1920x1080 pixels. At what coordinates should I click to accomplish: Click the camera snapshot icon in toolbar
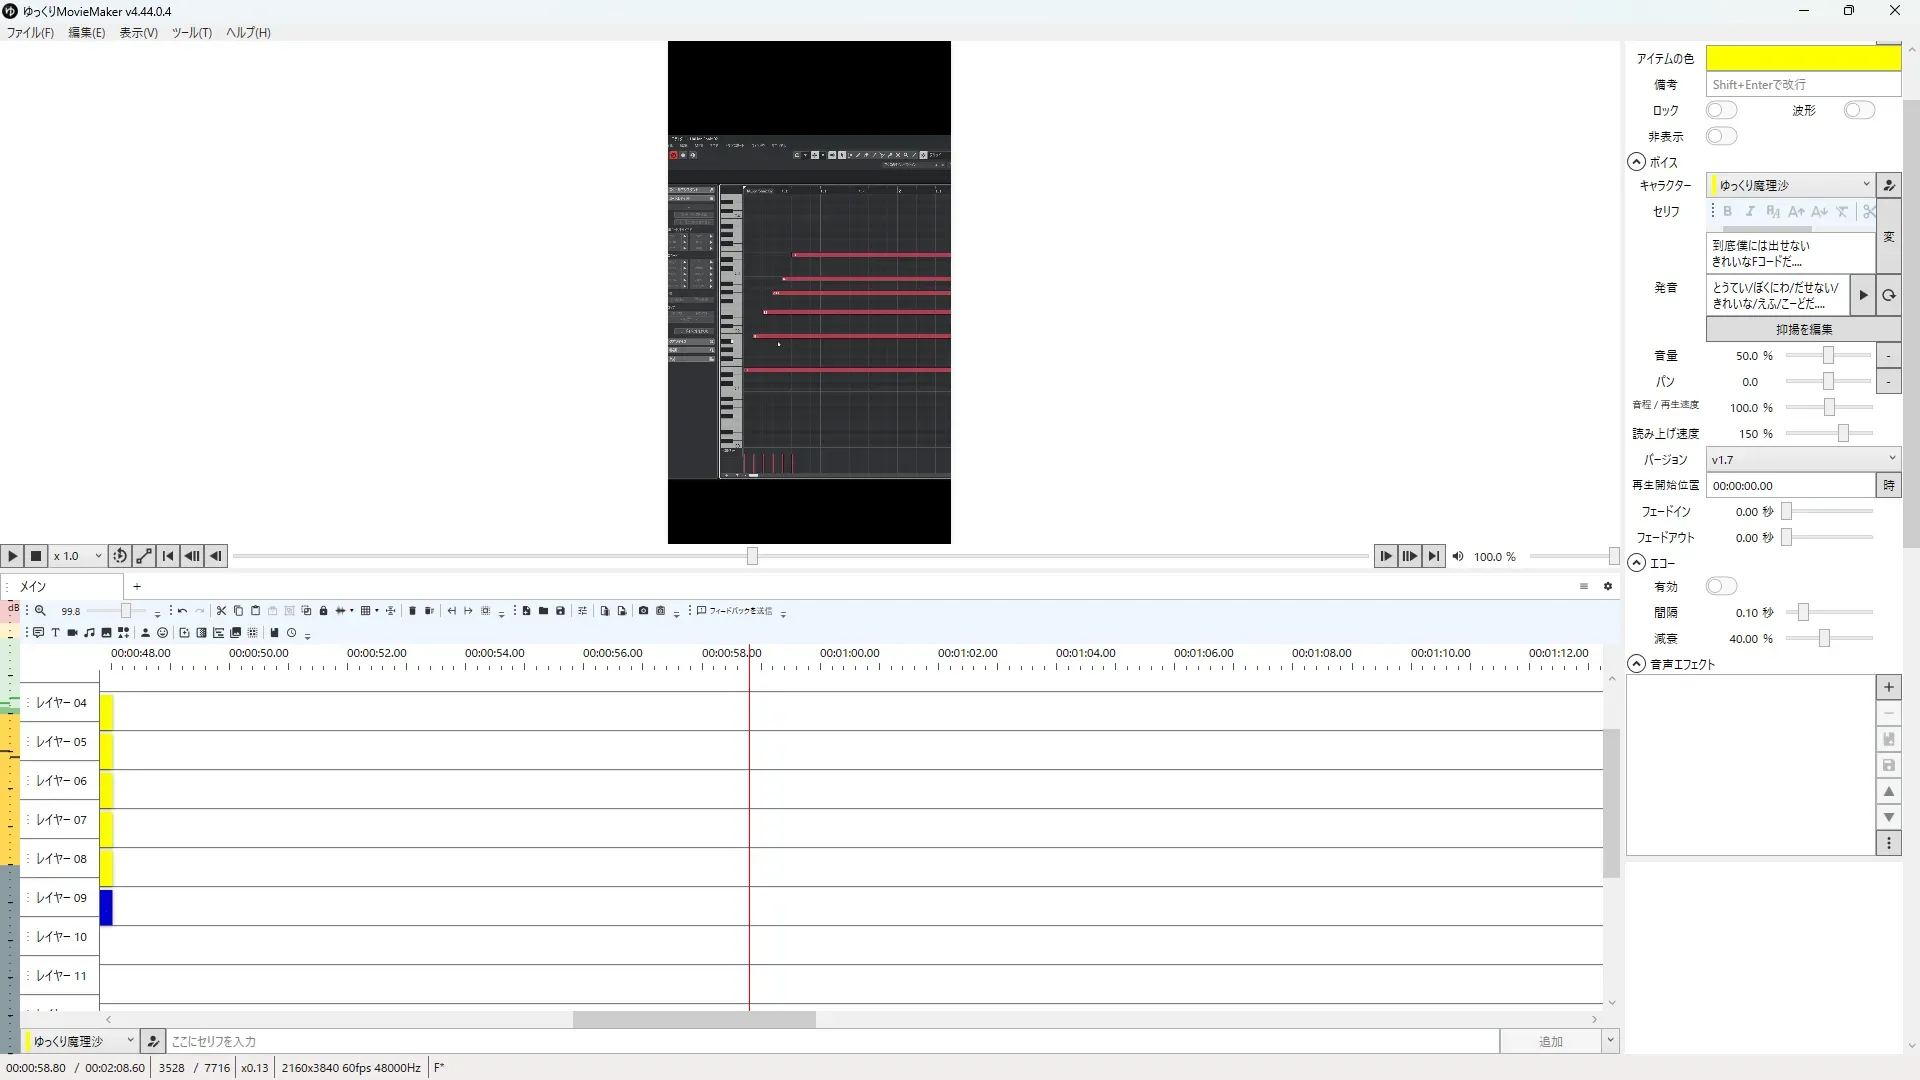click(x=643, y=611)
